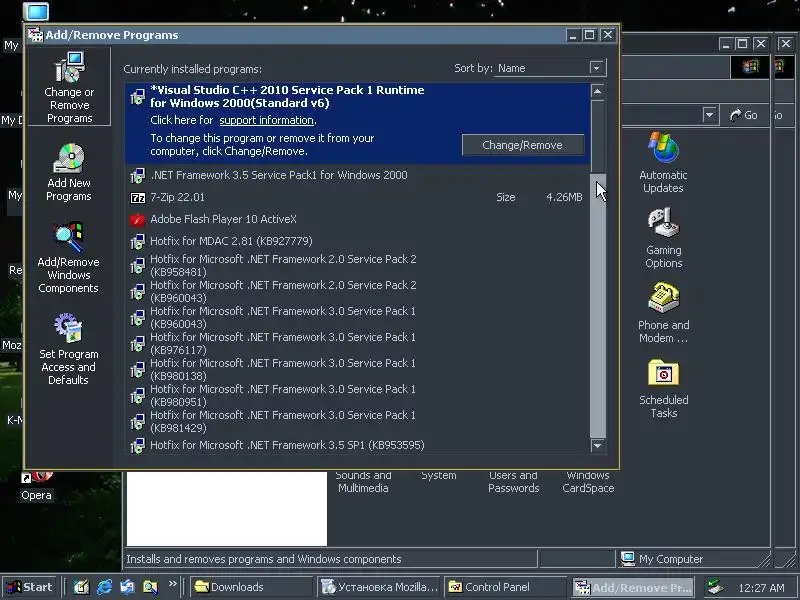The width and height of the screenshot is (800, 600).
Task: Click the 12:27 AM clock
Action: (761, 588)
